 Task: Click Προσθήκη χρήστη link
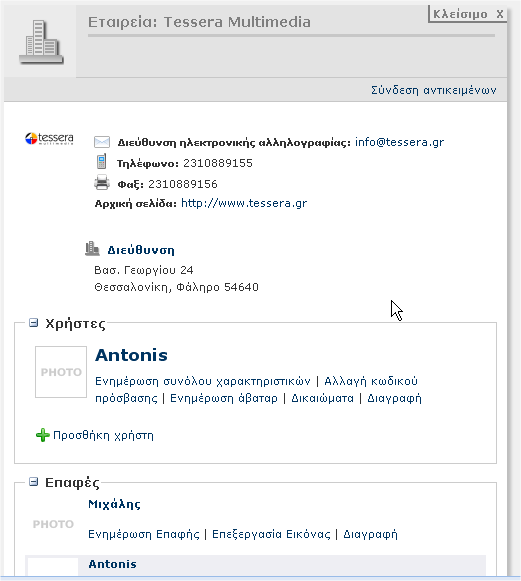coord(103,435)
